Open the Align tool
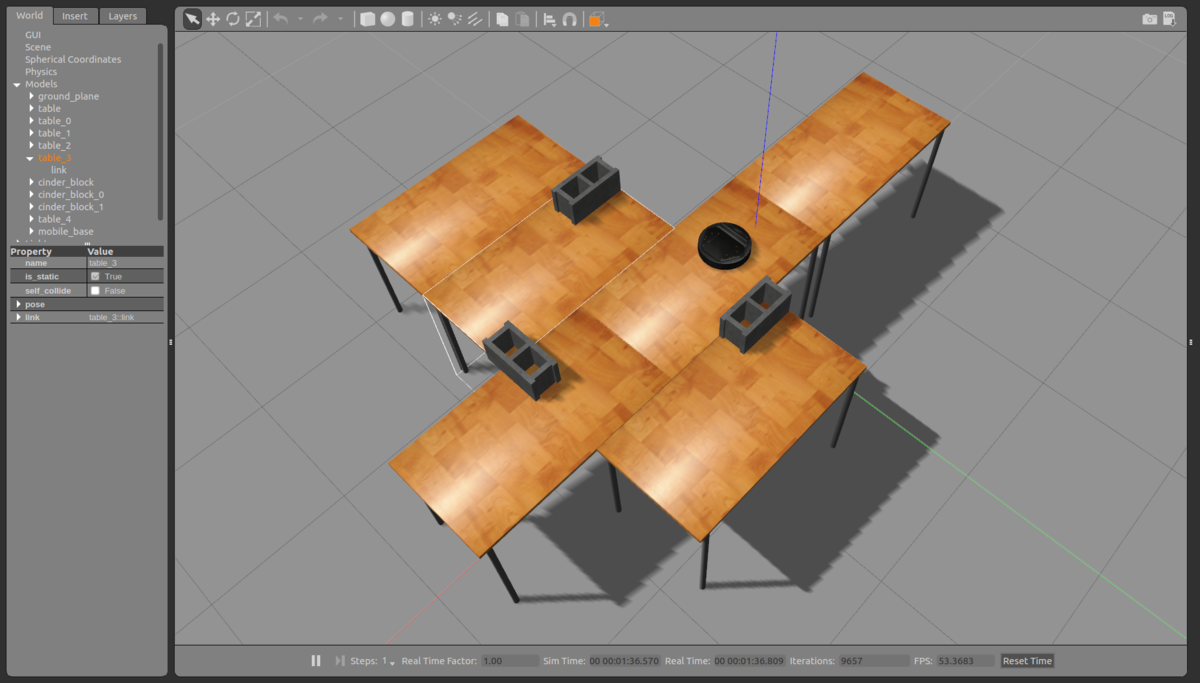1200x683 pixels. 549,19
